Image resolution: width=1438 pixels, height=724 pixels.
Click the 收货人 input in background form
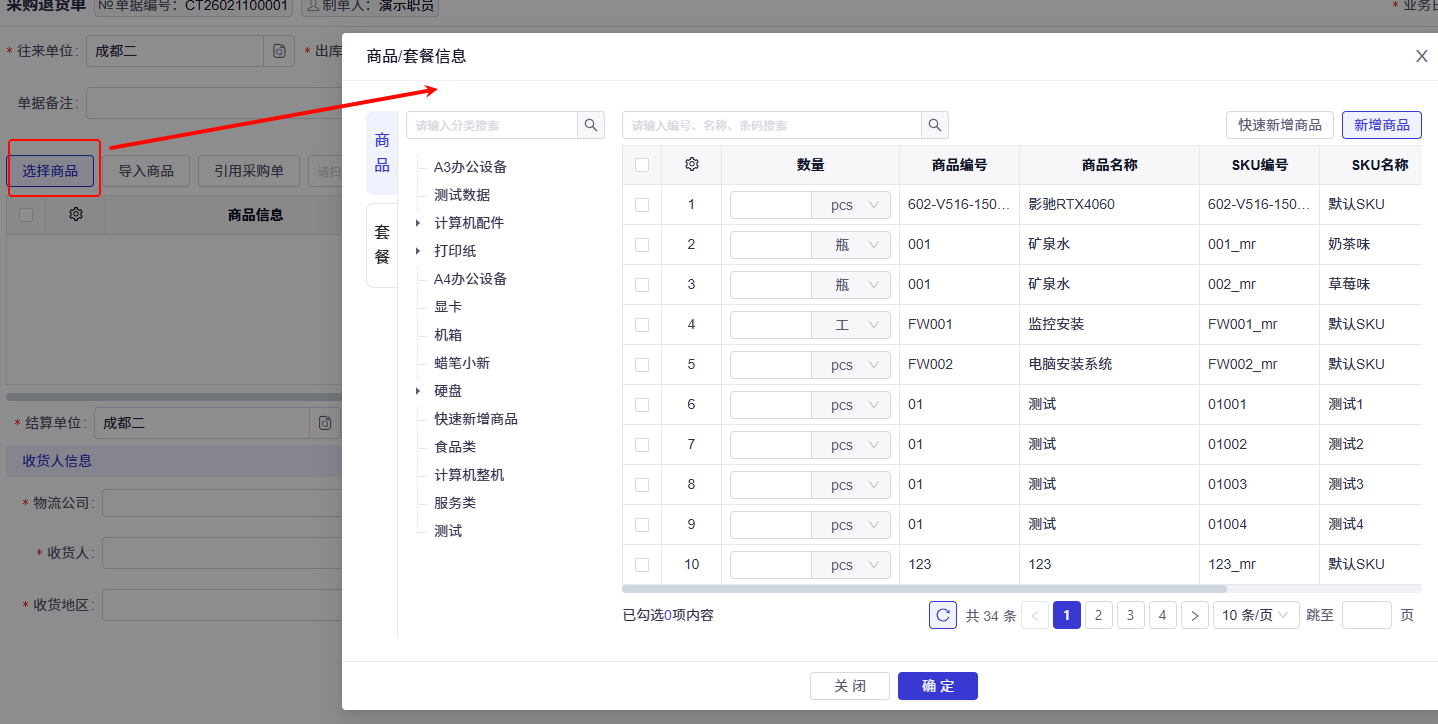222,552
